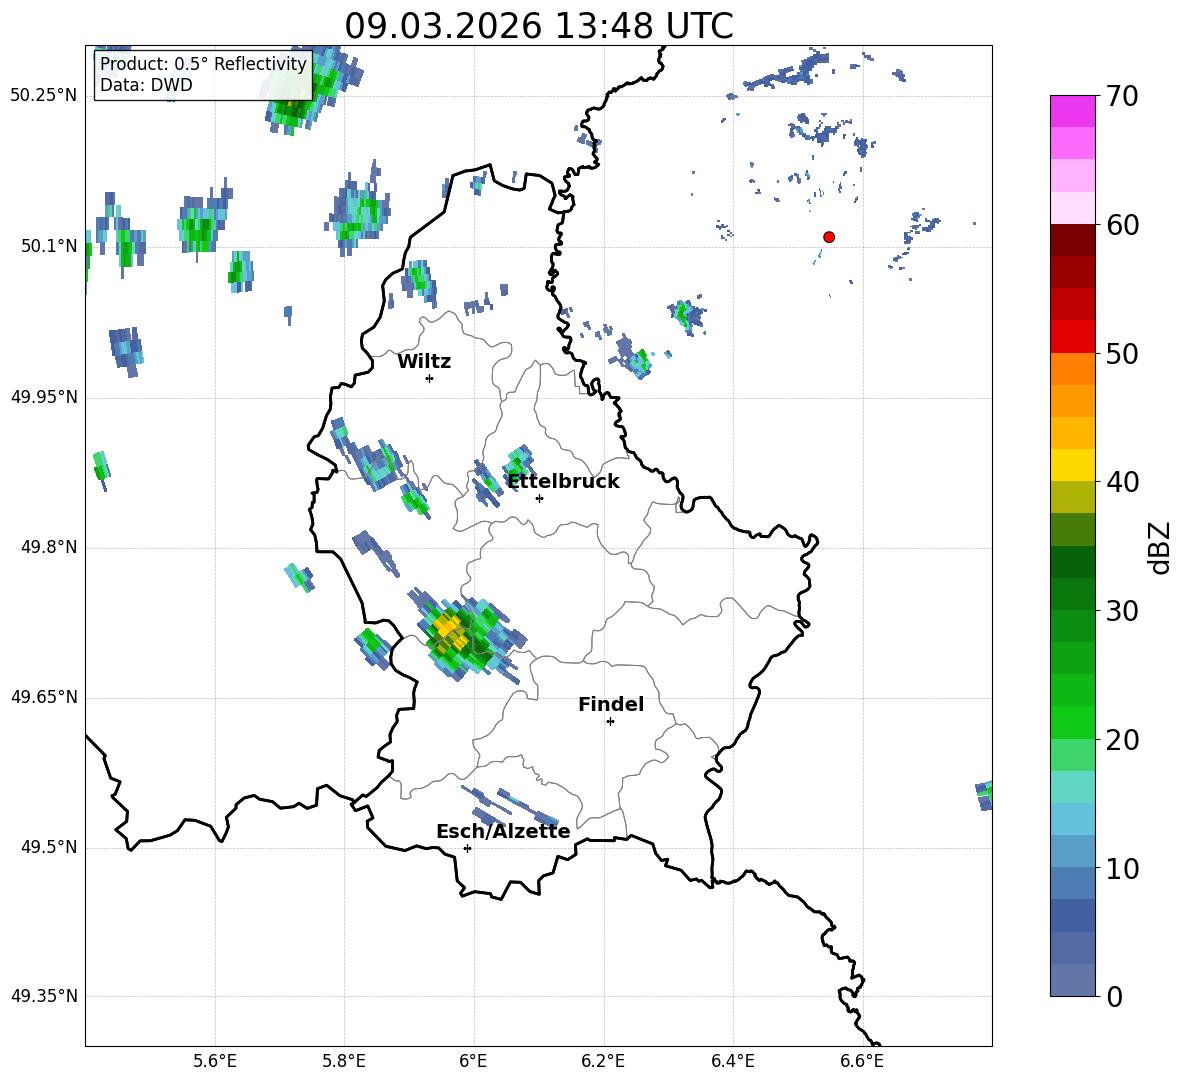This screenshot has height=1081, width=1184.
Task: Click the orange swatch above 50
Action: [1072, 368]
